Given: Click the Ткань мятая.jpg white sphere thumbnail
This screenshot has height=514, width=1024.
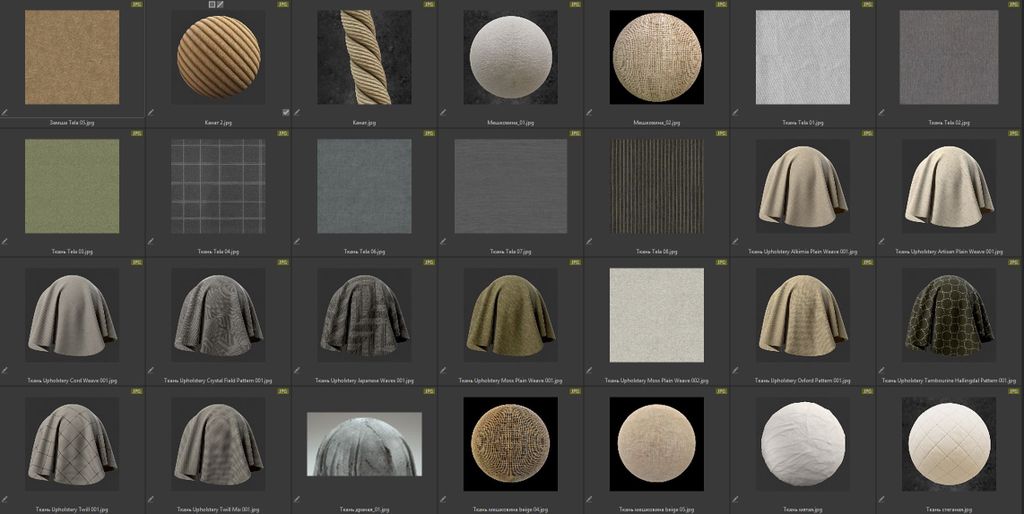Looking at the screenshot, I should pyautogui.click(x=802, y=443).
